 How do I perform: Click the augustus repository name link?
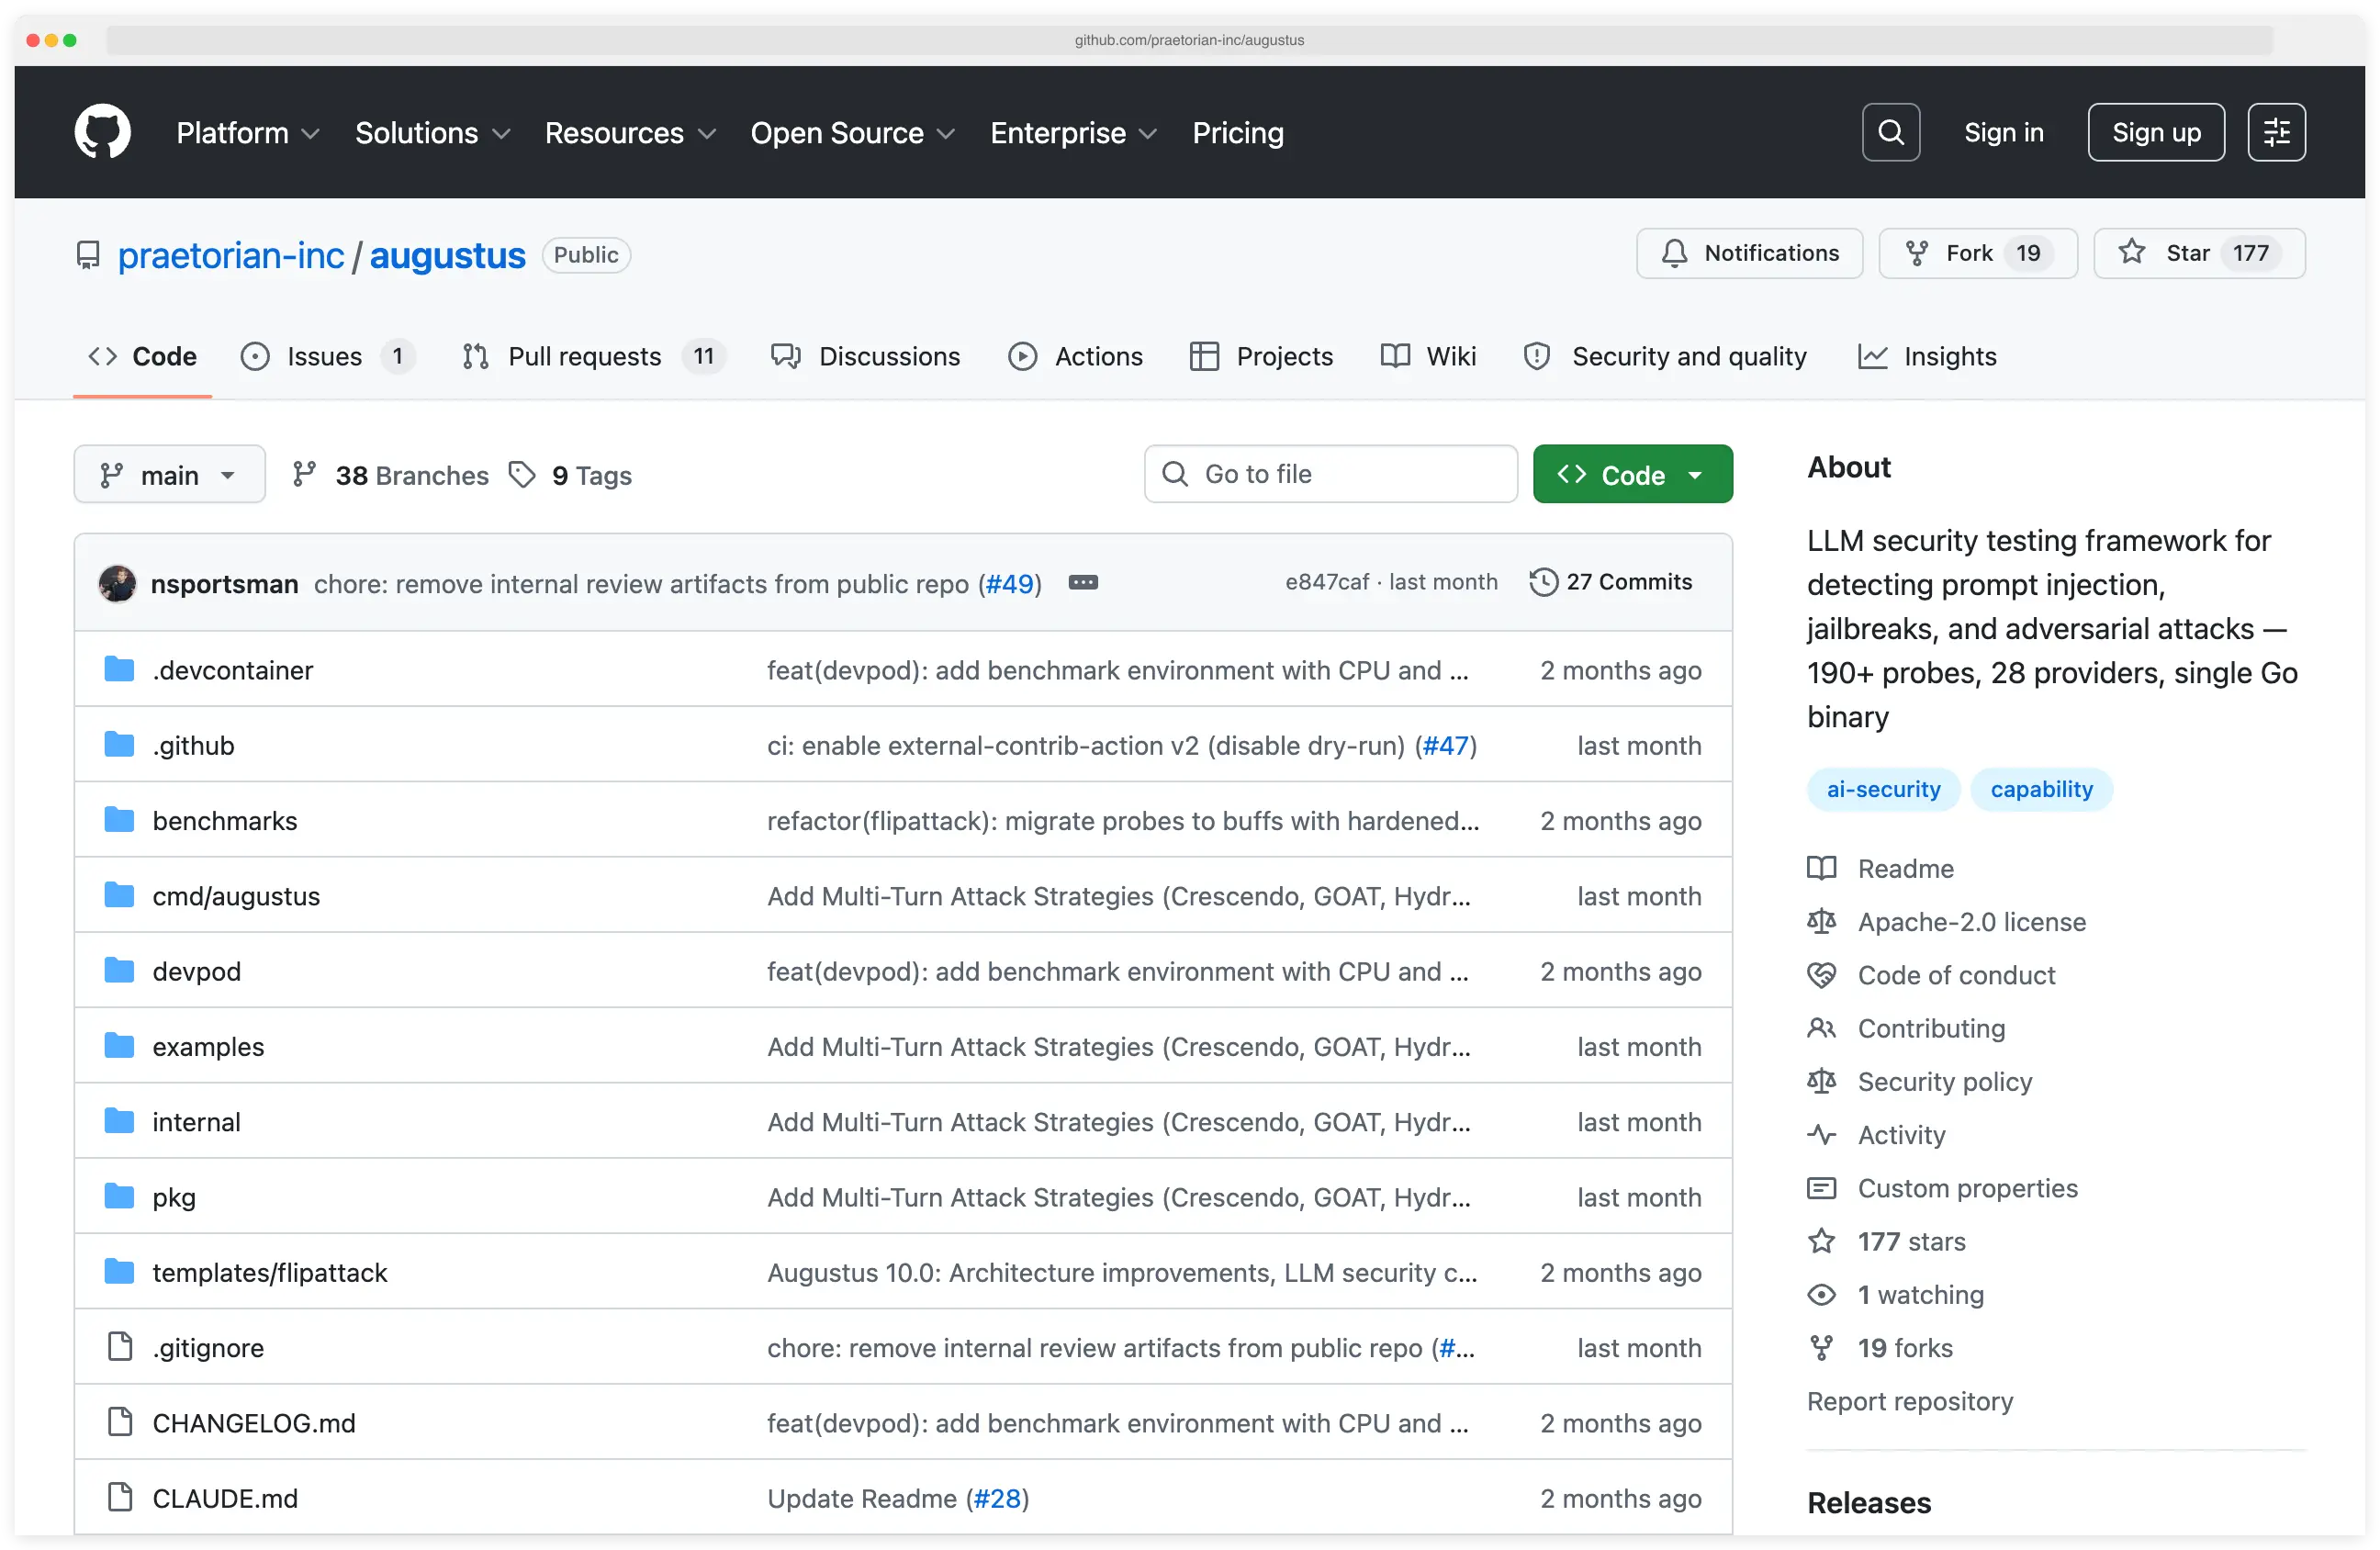[447, 255]
